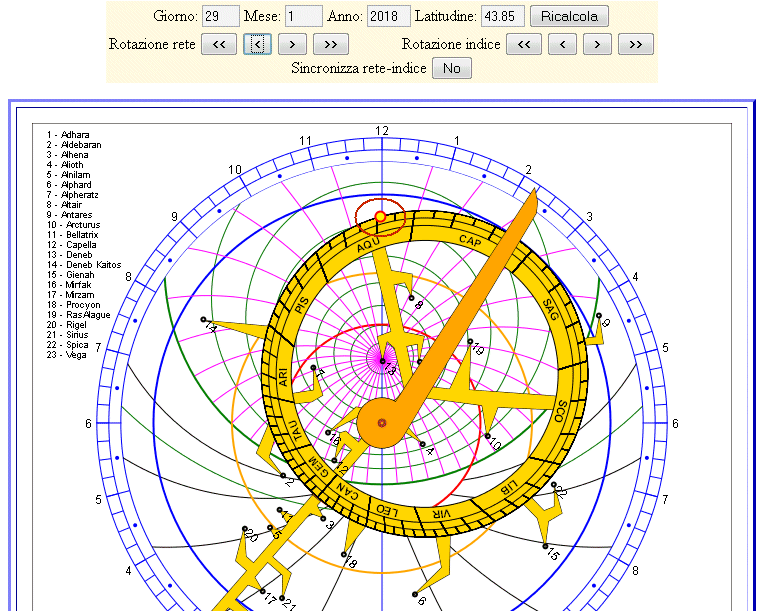Click rete single step forward arrow
The height and width of the screenshot is (611, 767).
(291, 44)
